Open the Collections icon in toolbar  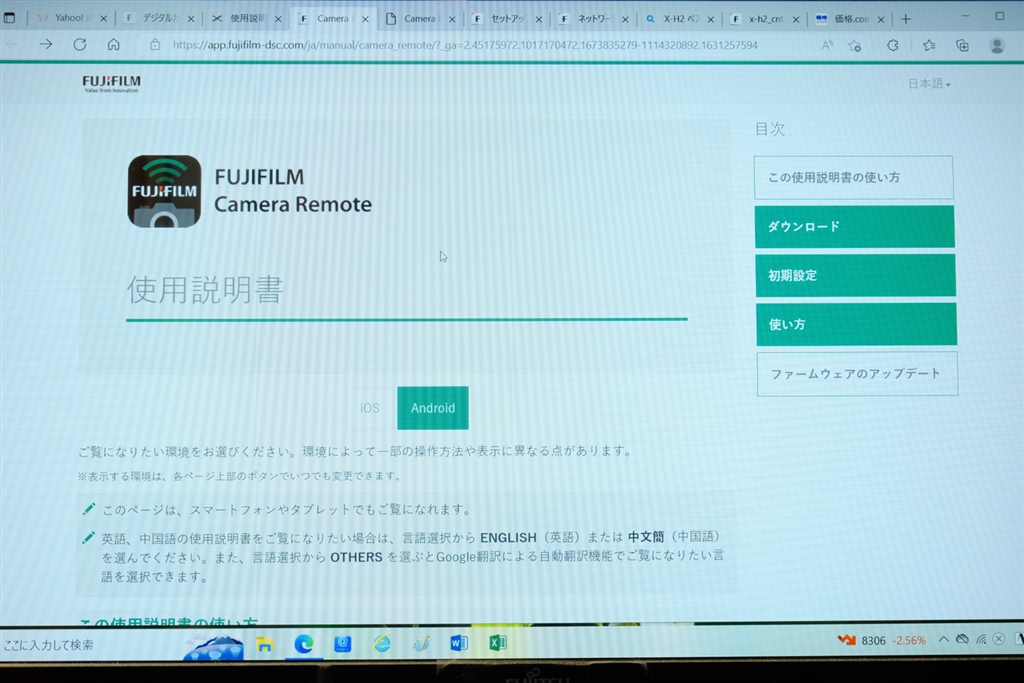point(962,45)
